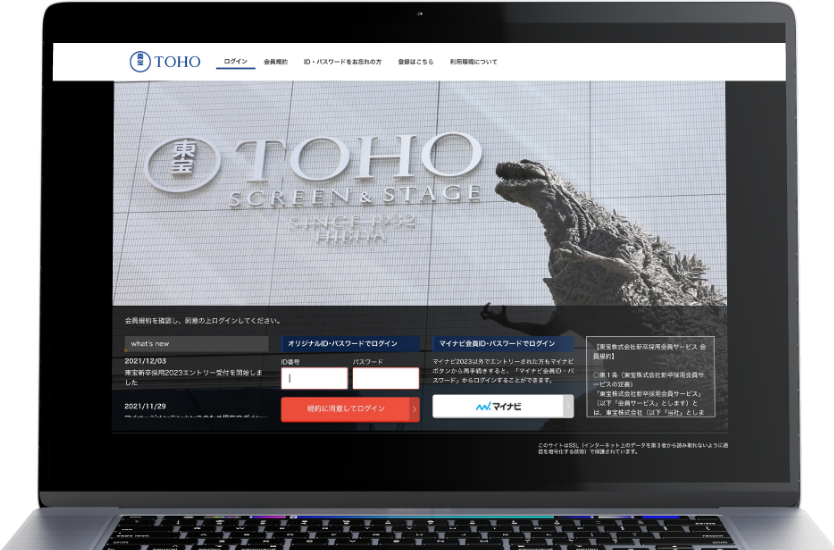Open the 2021/11/29 news entry

point(194,411)
